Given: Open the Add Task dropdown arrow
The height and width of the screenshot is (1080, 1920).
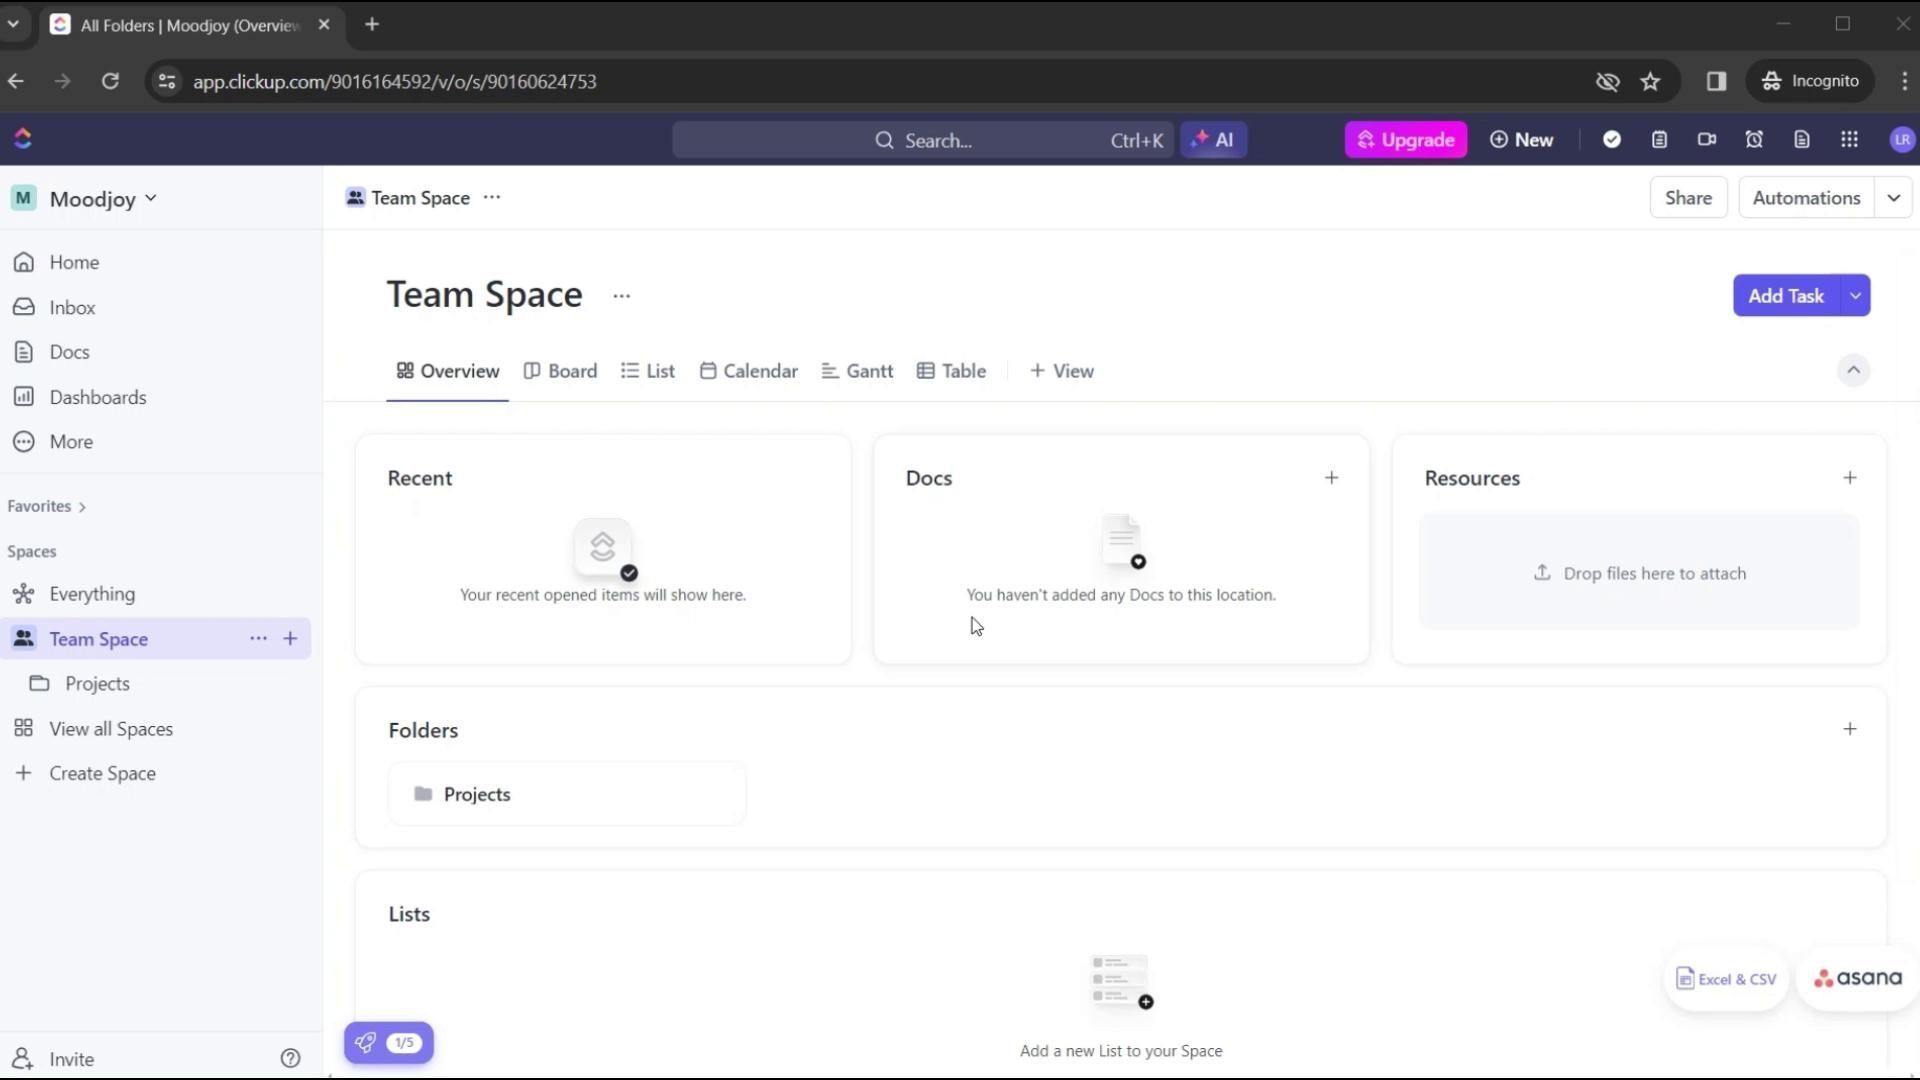Looking at the screenshot, I should click(x=1856, y=296).
